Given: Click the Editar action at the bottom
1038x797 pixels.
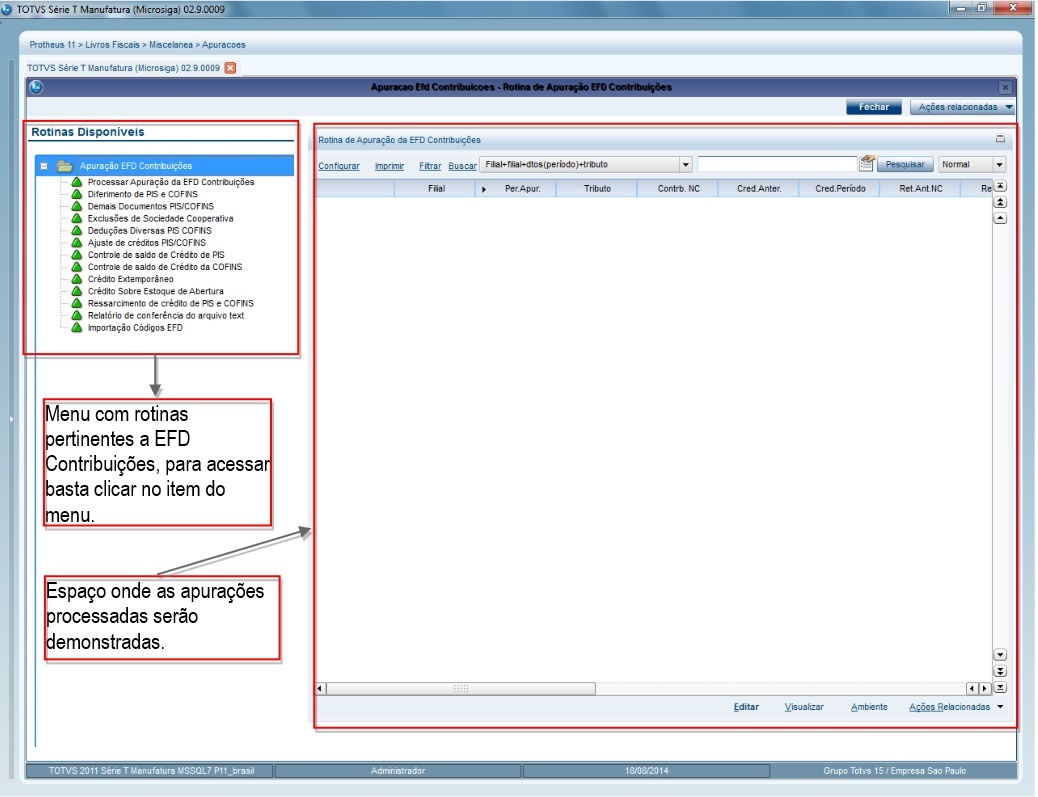Looking at the screenshot, I should [x=746, y=707].
